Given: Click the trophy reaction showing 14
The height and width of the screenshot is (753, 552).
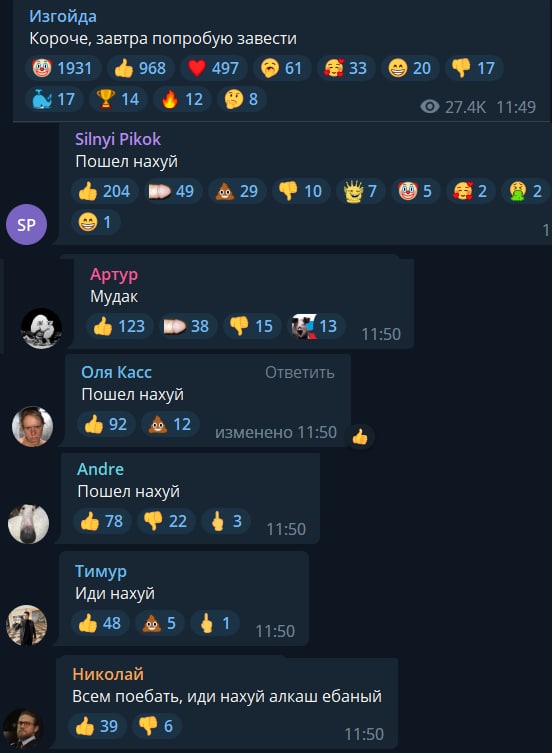Looking at the screenshot, I should click(118, 99).
